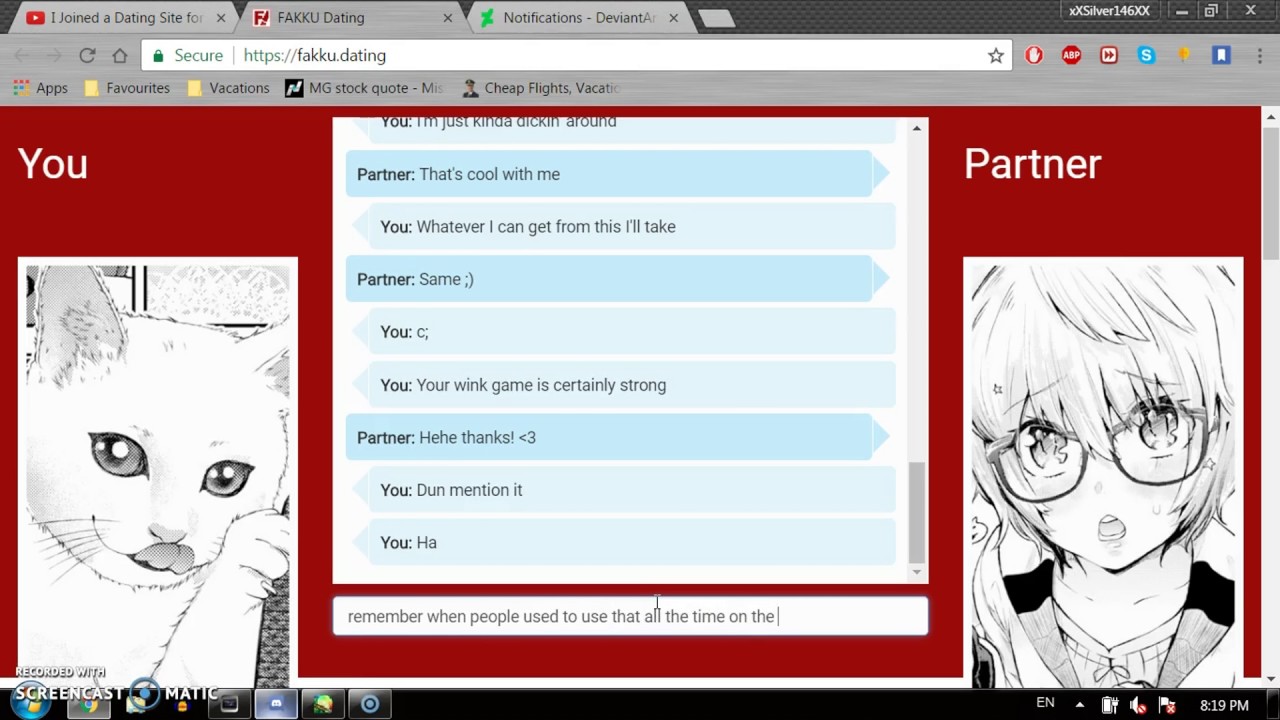
Task: Go to the browser home page icon
Action: [120, 56]
